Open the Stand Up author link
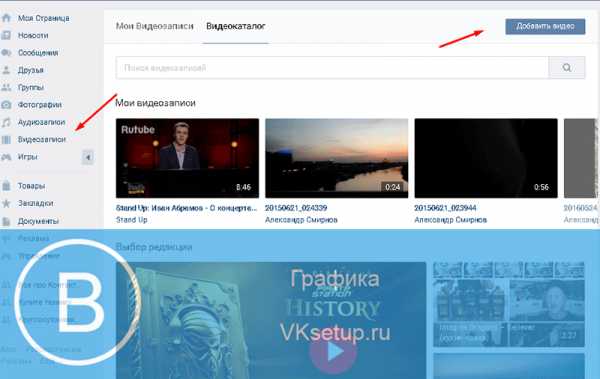This screenshot has height=379, width=600. click(x=132, y=220)
